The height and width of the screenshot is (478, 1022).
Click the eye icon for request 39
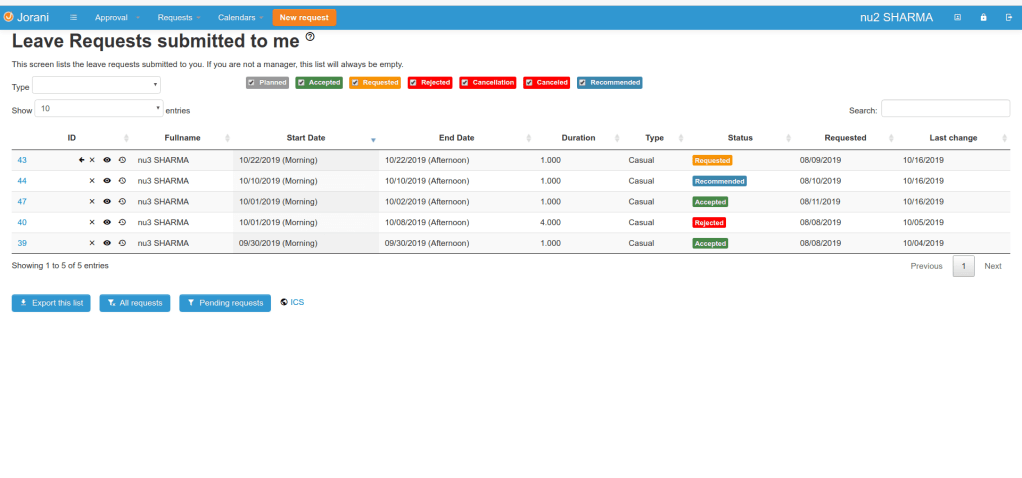[x=107, y=244]
